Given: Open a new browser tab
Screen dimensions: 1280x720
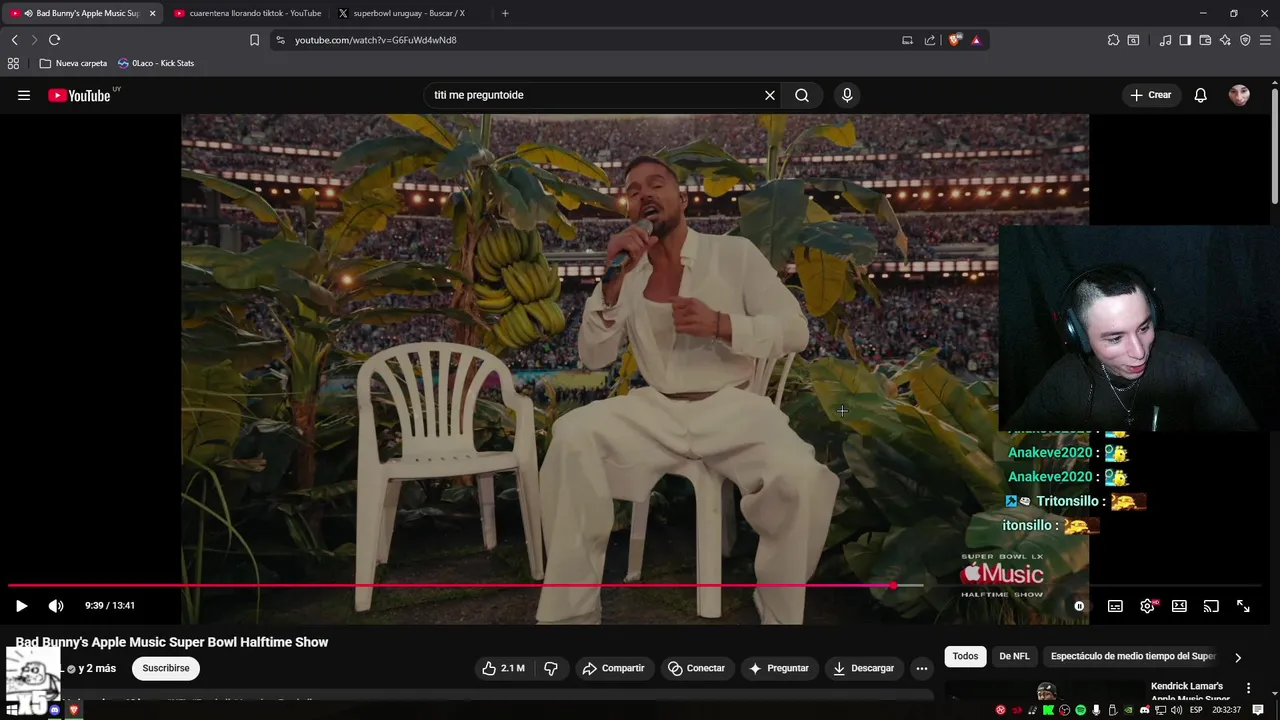Looking at the screenshot, I should click(x=504, y=13).
